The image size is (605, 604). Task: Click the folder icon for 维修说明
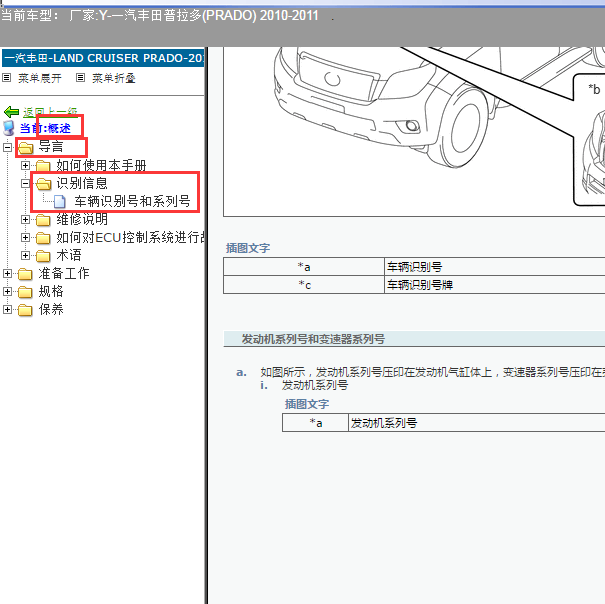[x=43, y=220]
